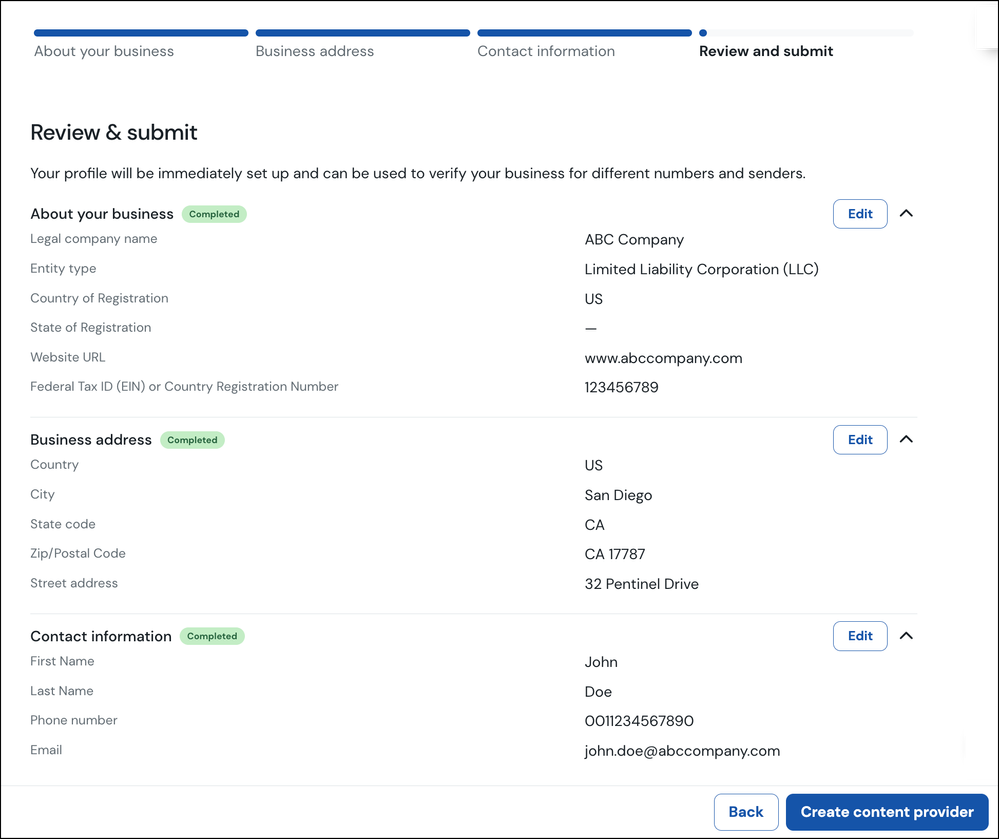Select the Doe last name value
This screenshot has width=999, height=839.
click(x=598, y=692)
